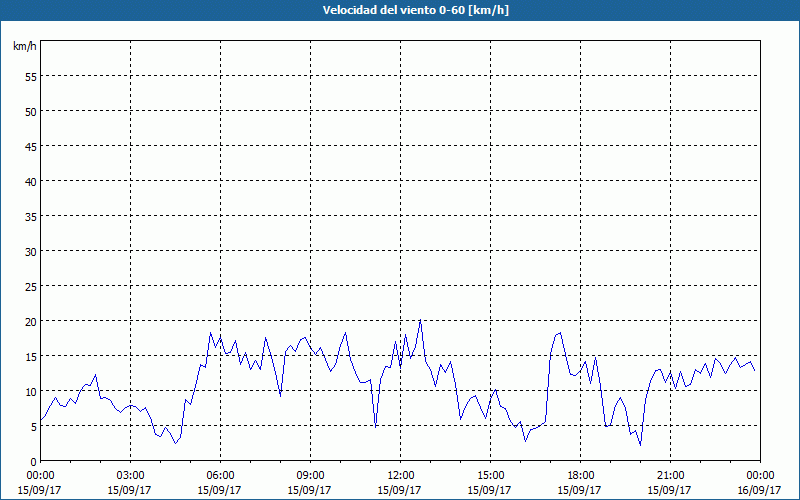Click the y-axis value '55'

click(31, 77)
